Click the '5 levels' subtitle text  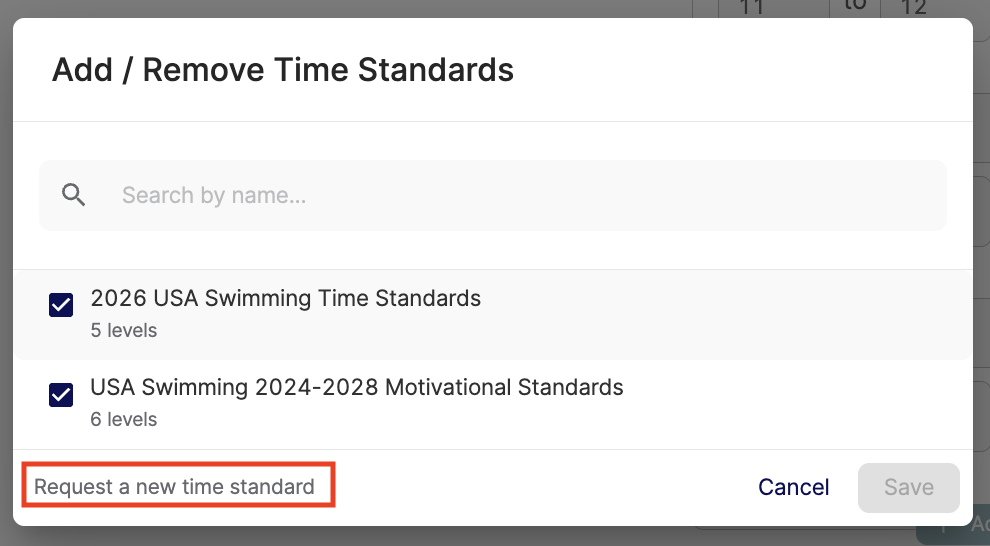(x=124, y=330)
